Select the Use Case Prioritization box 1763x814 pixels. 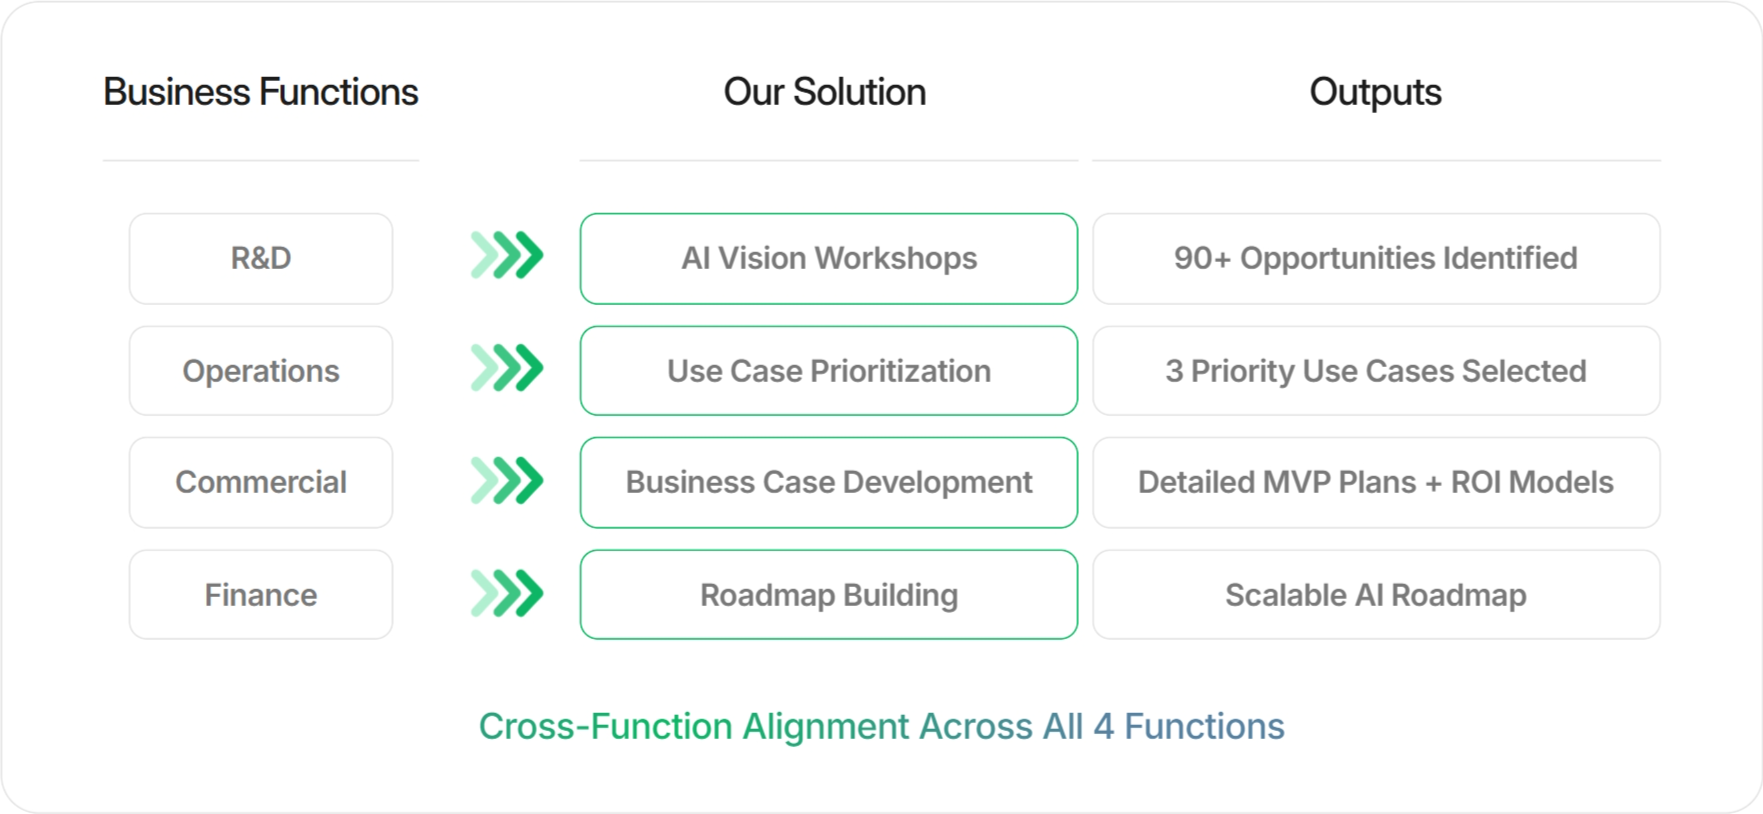(828, 371)
